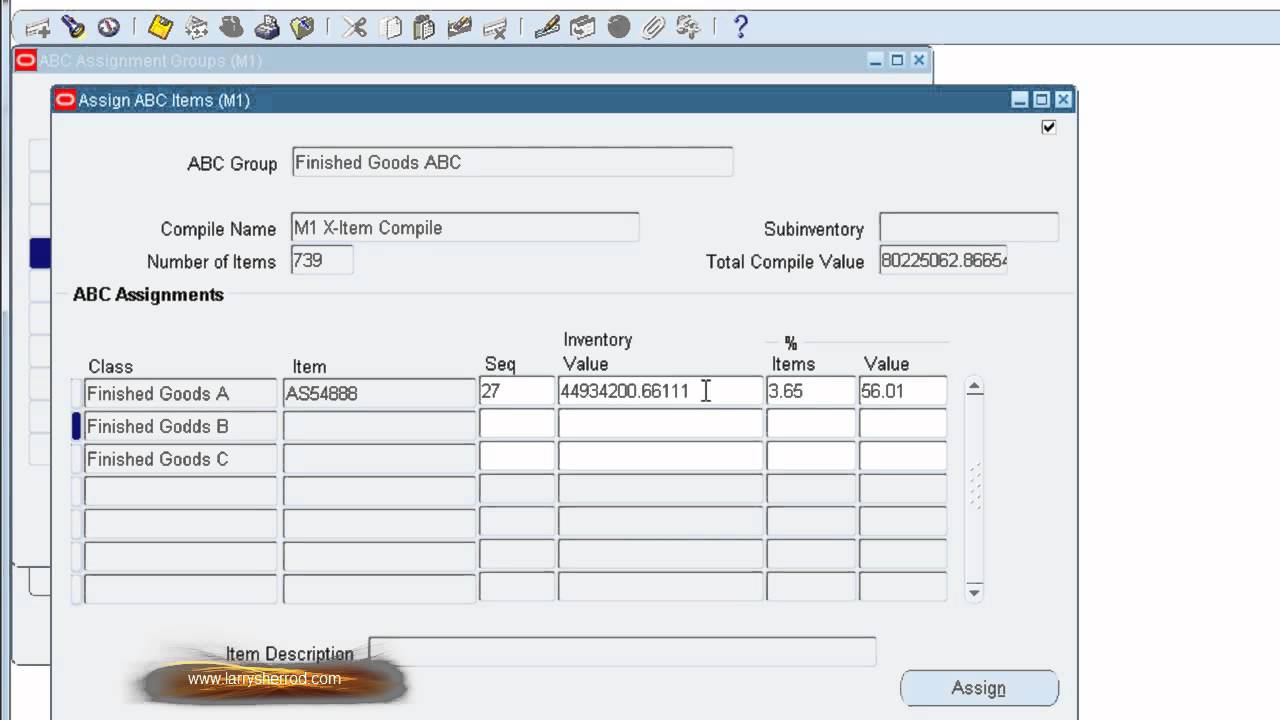Click the Clear Record eraser icon

coord(459,27)
